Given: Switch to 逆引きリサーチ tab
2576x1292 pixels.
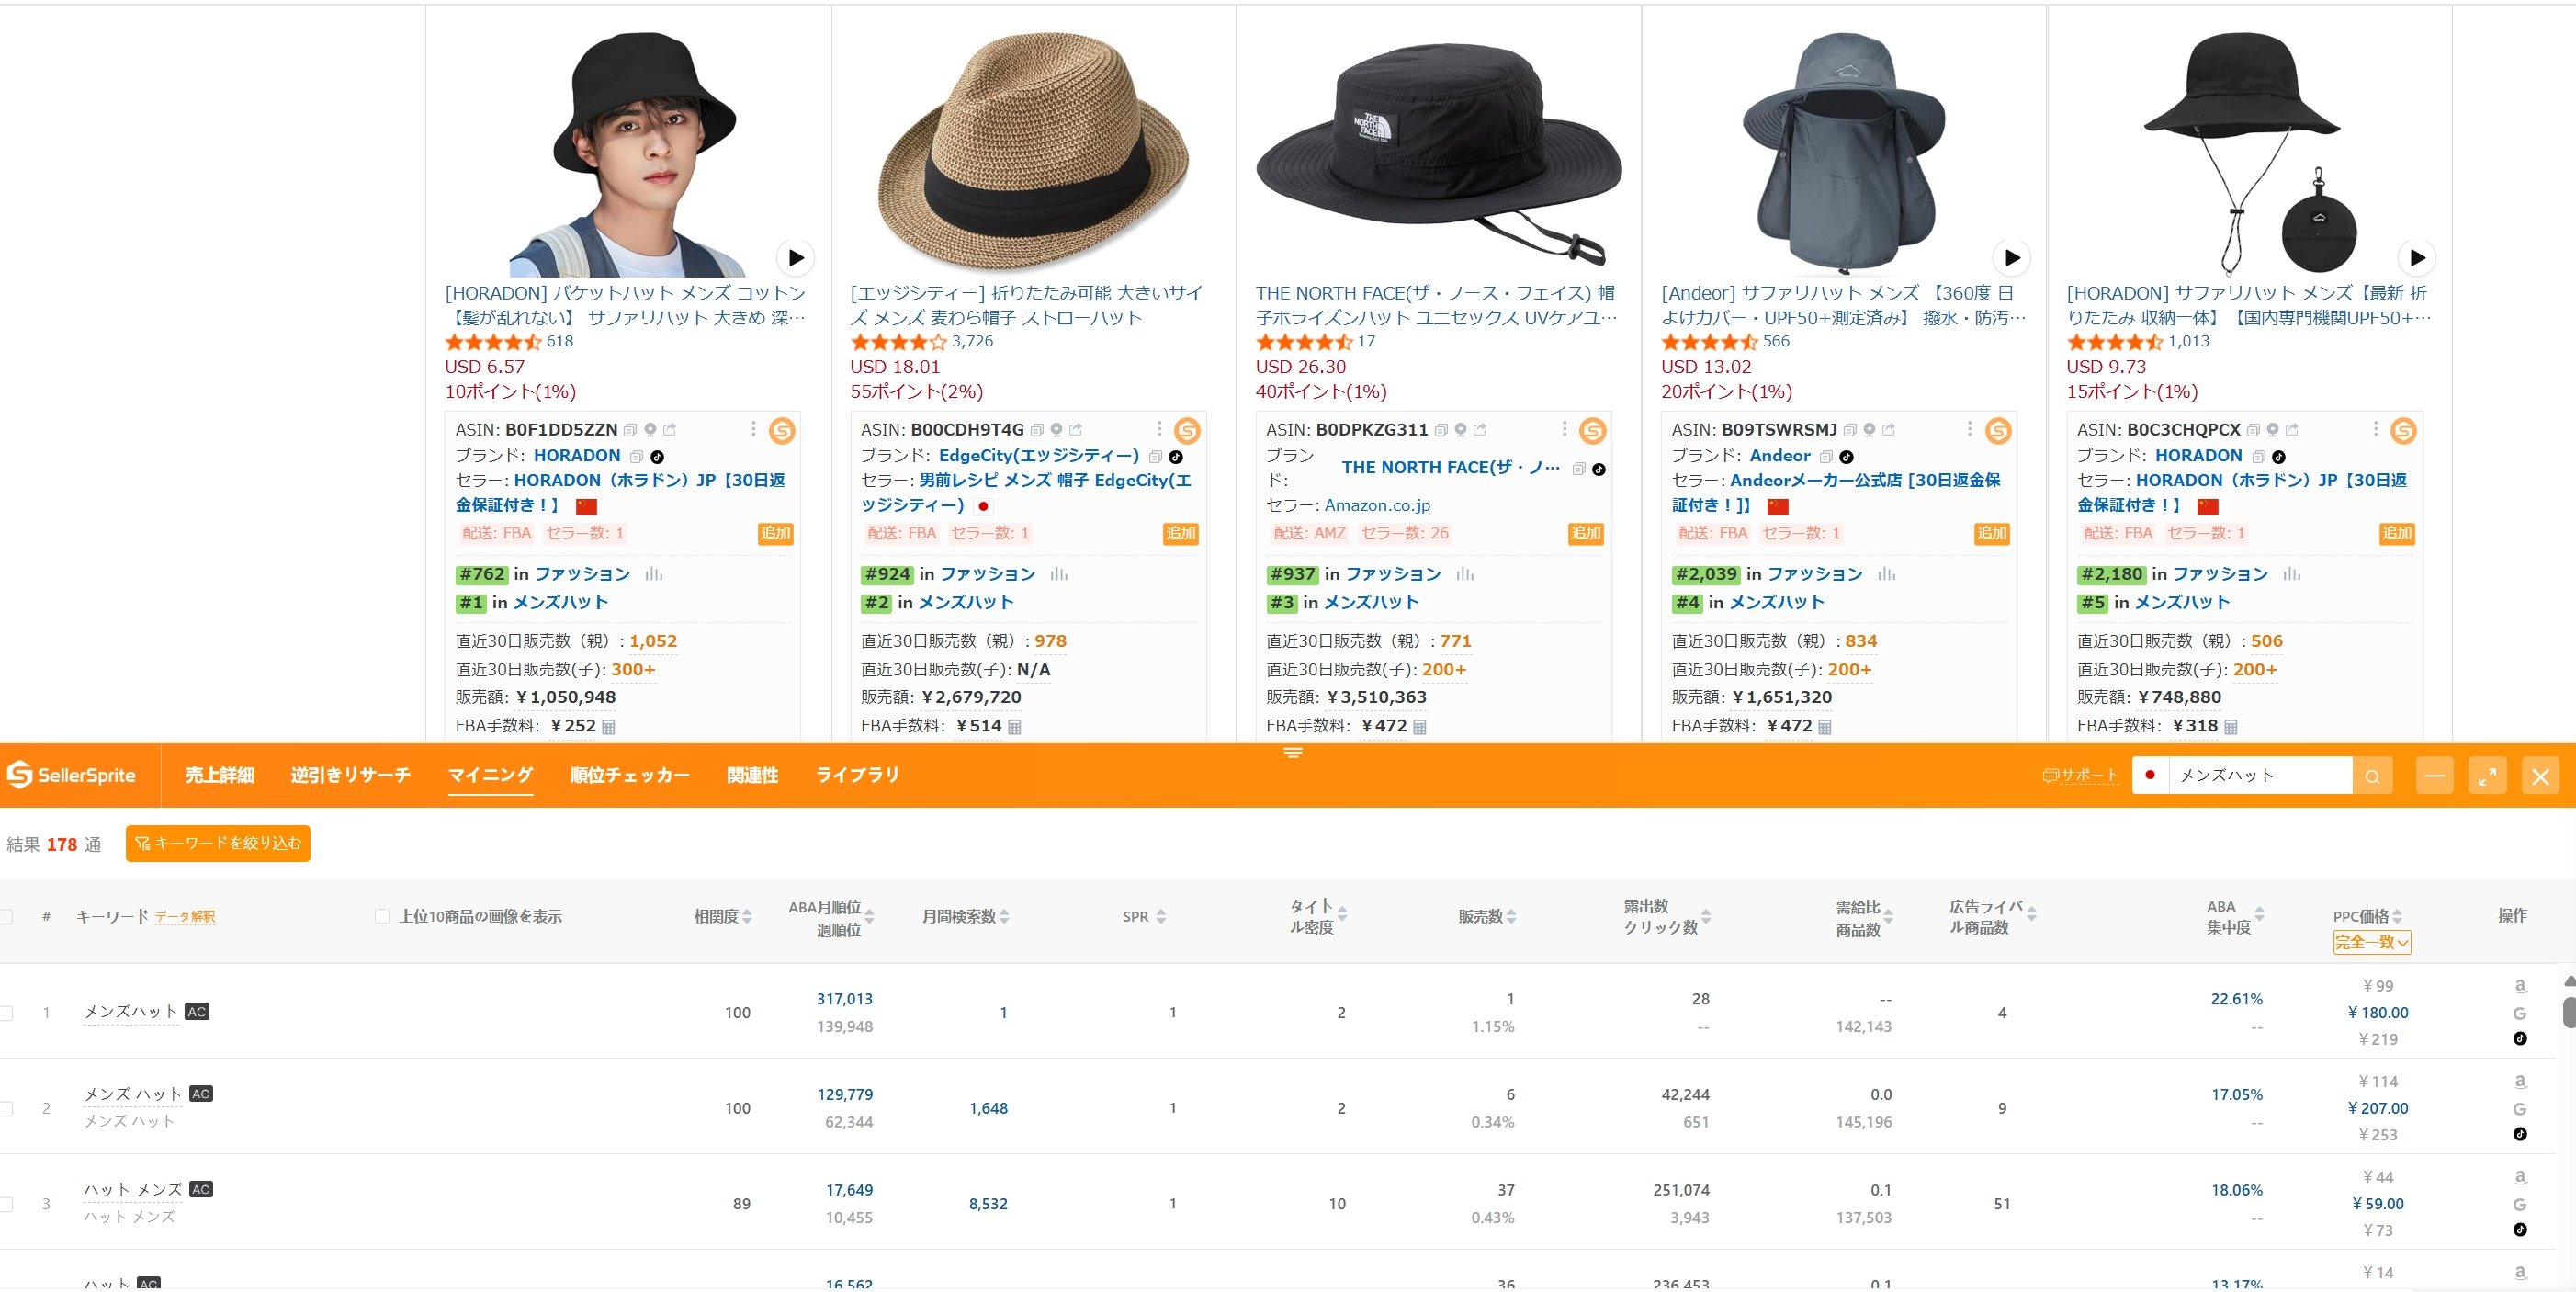Looking at the screenshot, I should tap(350, 776).
